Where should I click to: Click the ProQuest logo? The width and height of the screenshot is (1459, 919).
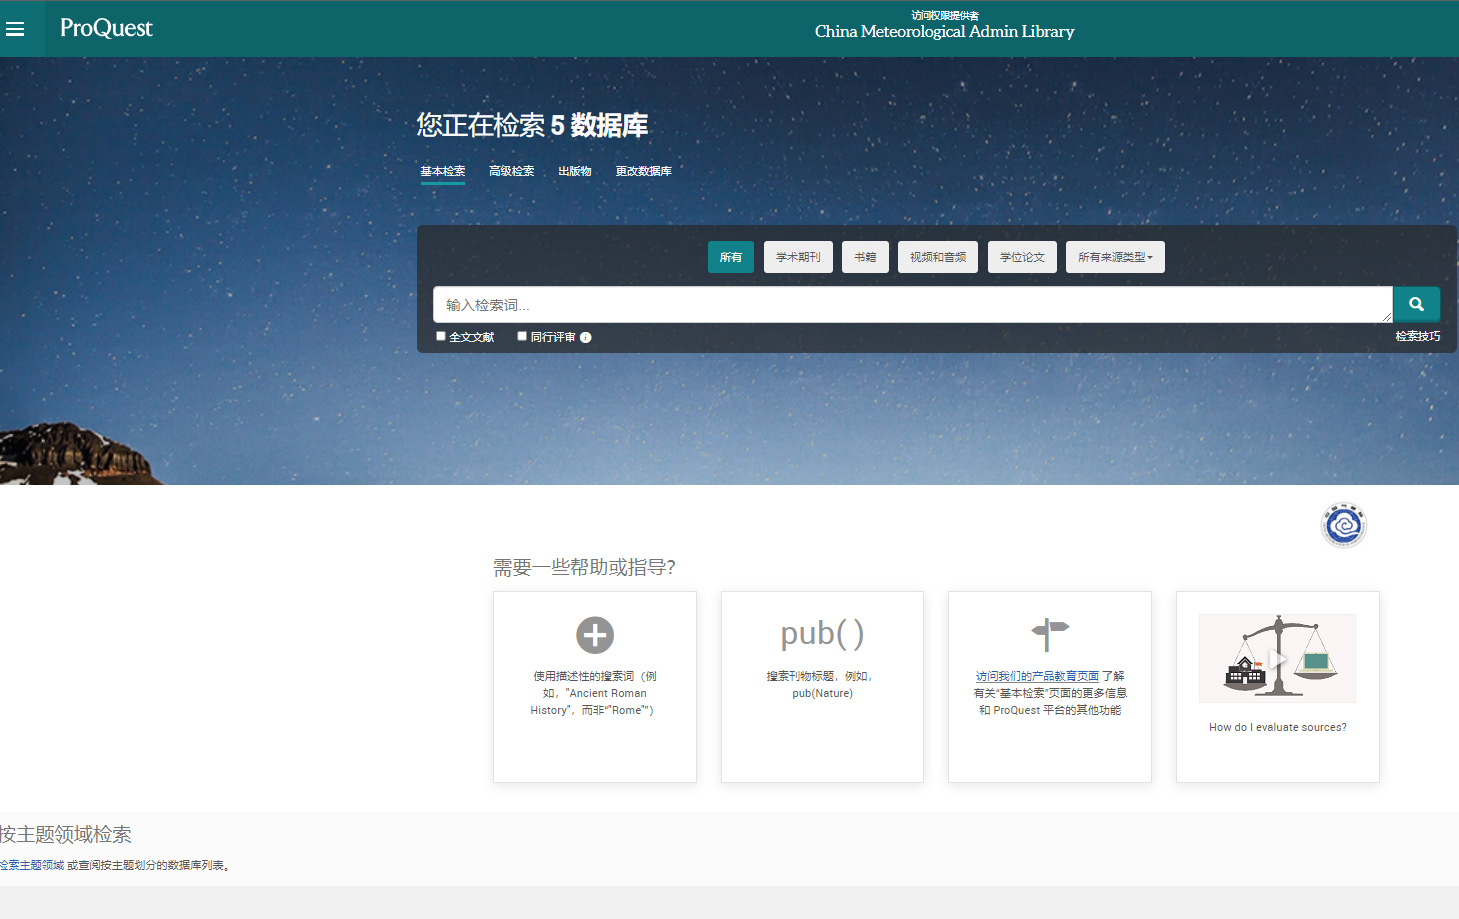(106, 28)
